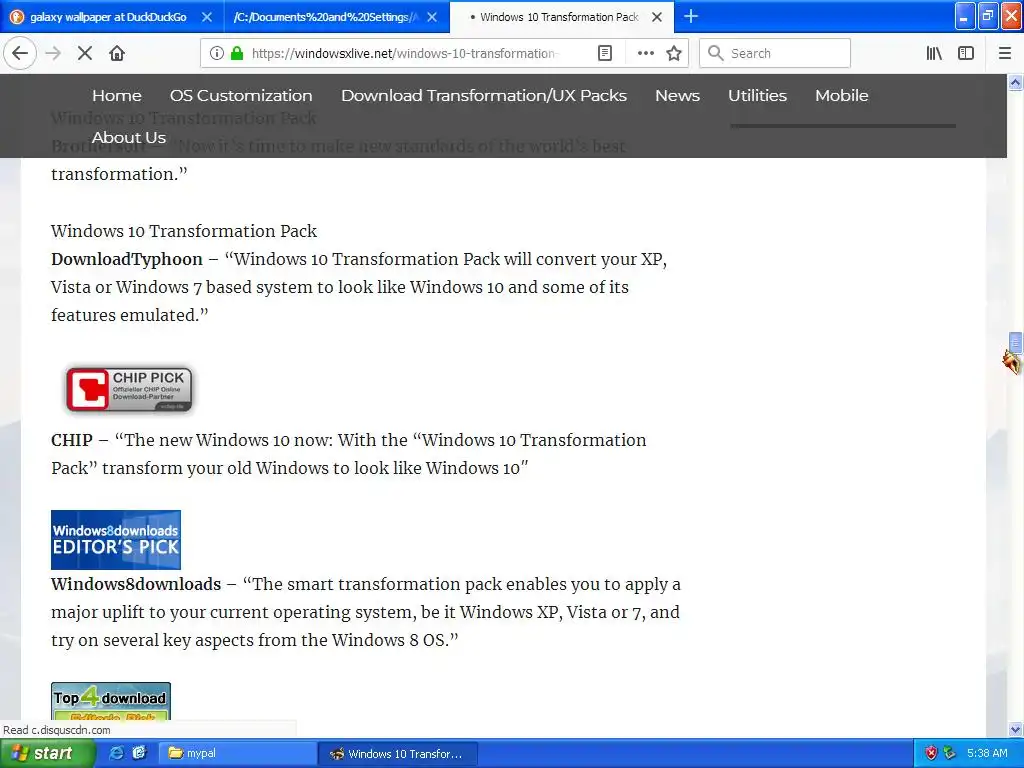
Task: Click the Top4download badge image
Action: [111, 702]
